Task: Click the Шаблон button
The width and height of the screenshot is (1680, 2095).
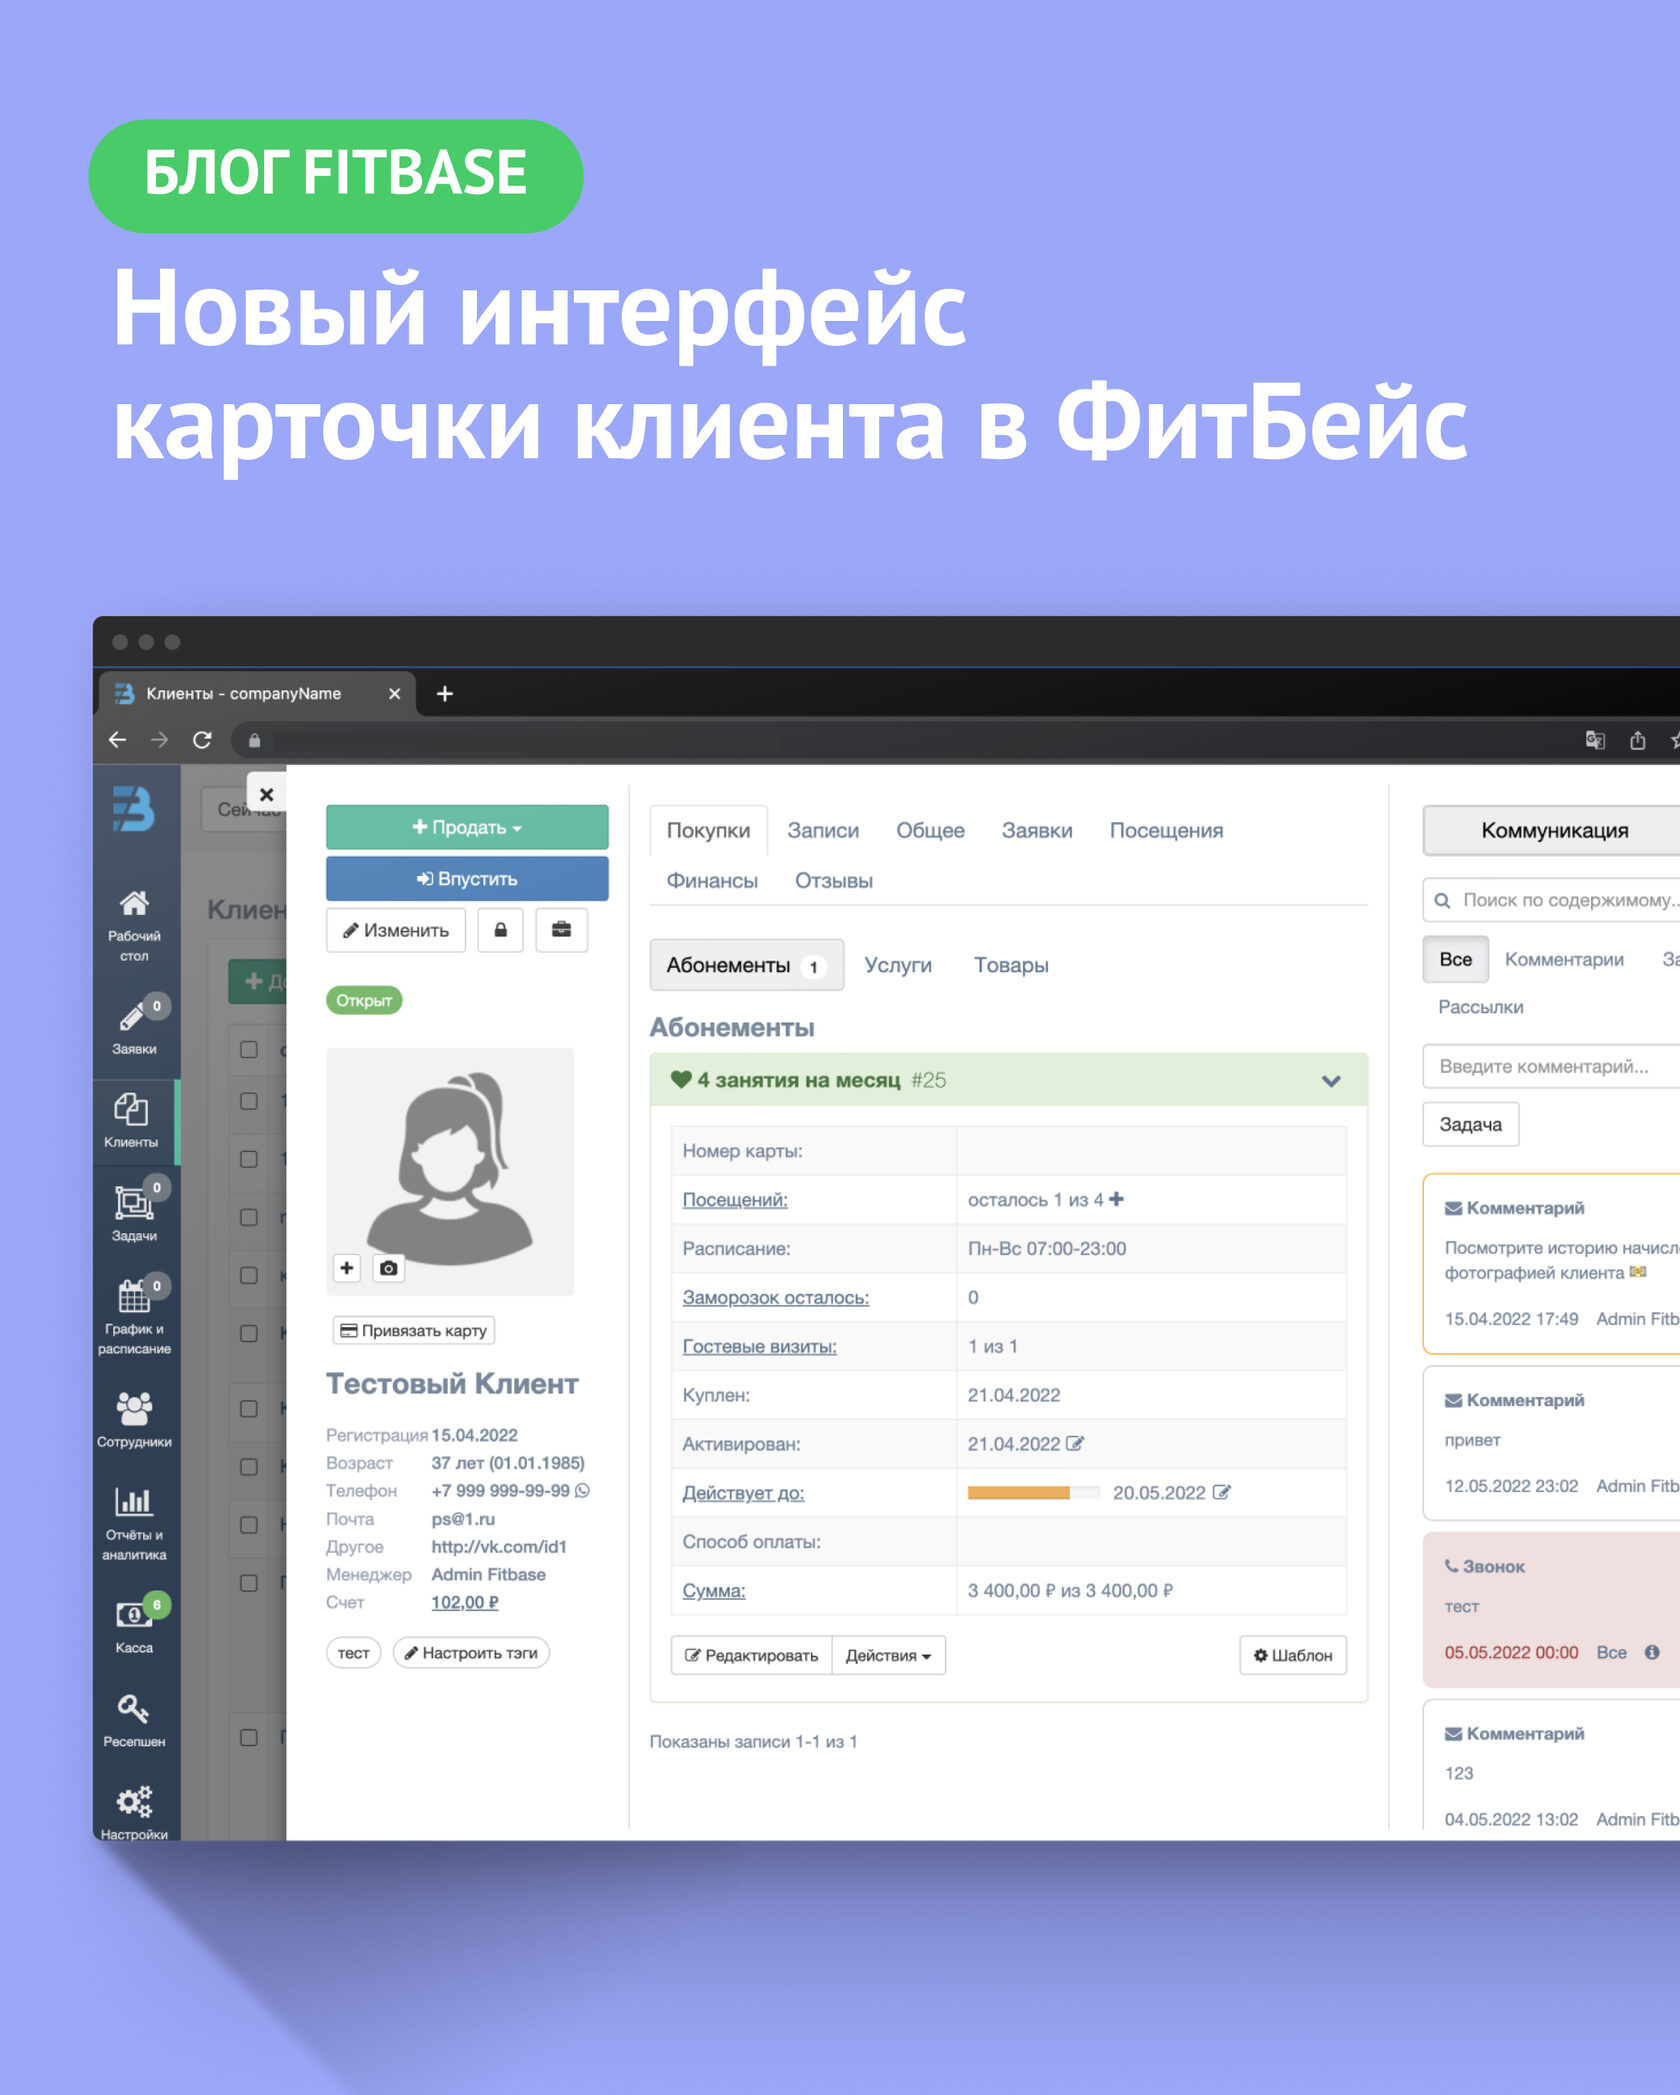Action: point(1292,1655)
